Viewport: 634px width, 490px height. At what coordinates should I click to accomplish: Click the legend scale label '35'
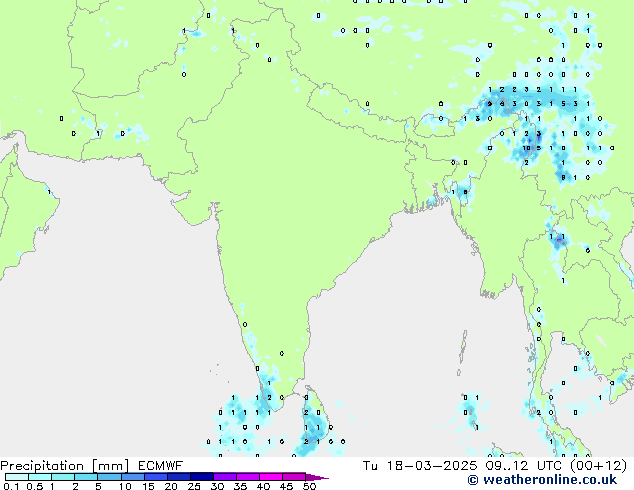coord(240,486)
